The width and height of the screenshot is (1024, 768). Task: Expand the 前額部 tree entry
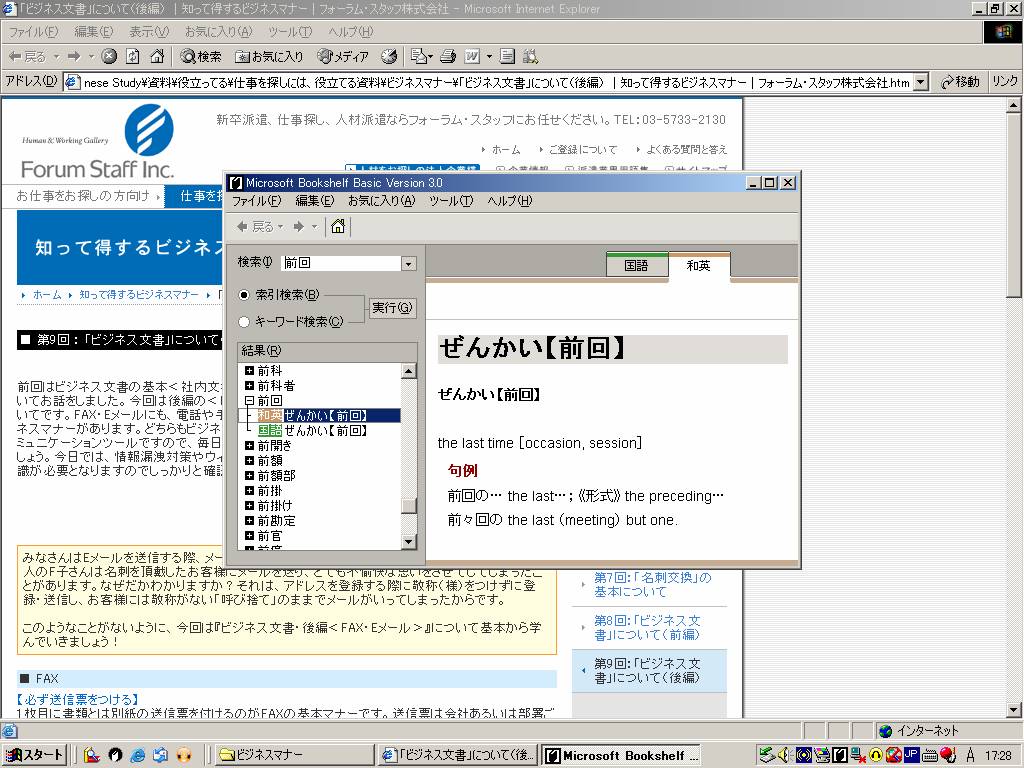click(x=249, y=475)
